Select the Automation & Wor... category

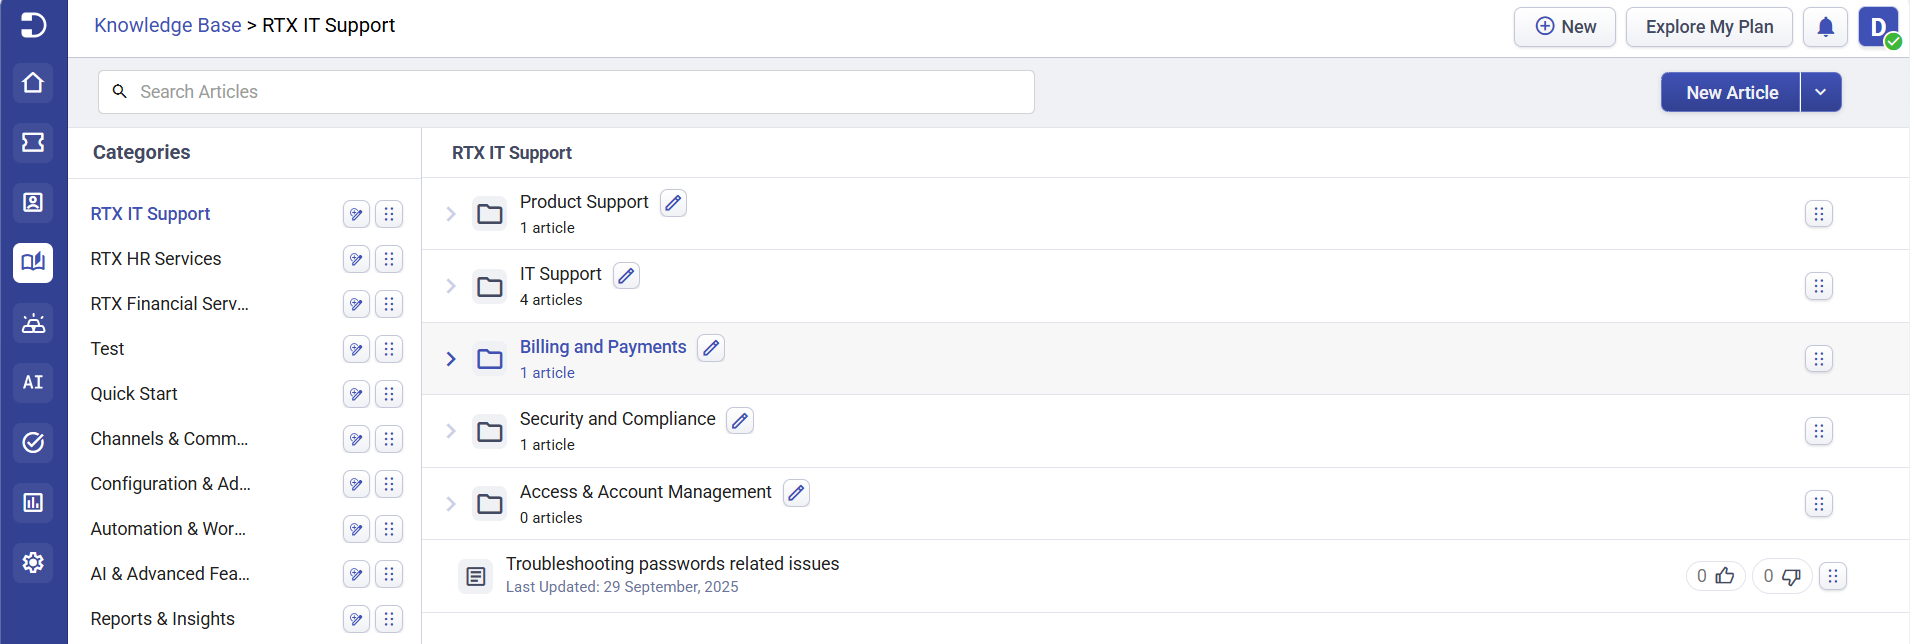coord(168,529)
